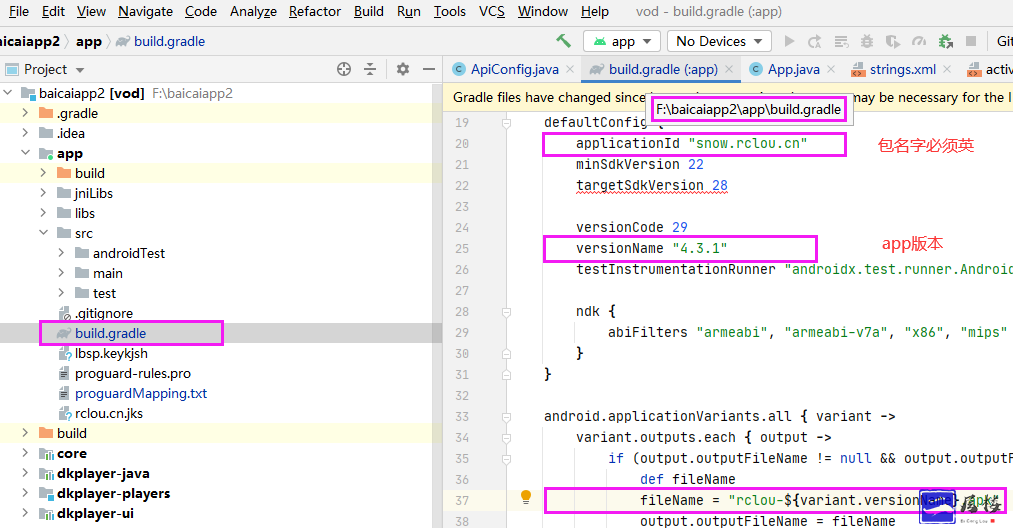
Task: Hide the Project panel with minus icon
Action: (x=428, y=69)
